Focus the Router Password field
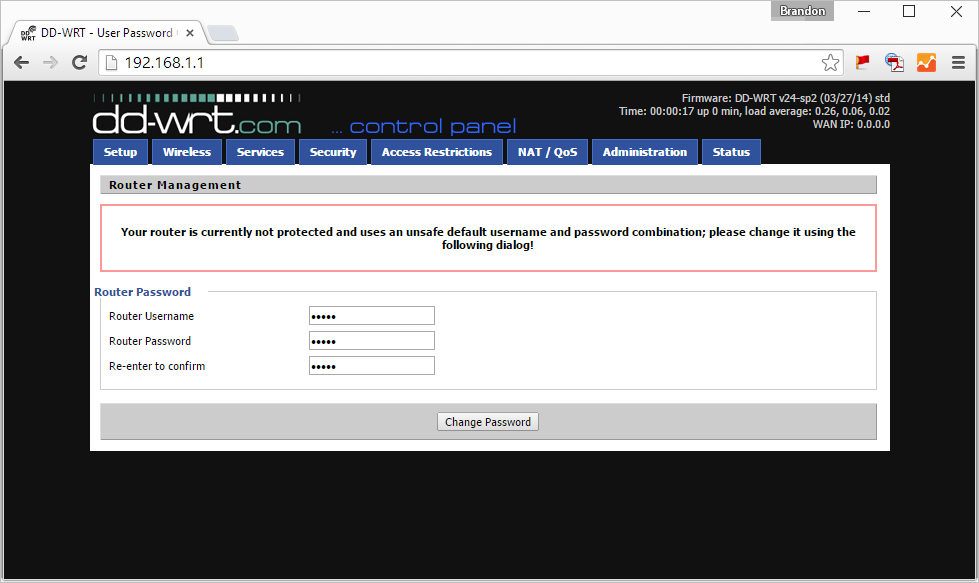This screenshot has height=583, width=979. pos(371,341)
